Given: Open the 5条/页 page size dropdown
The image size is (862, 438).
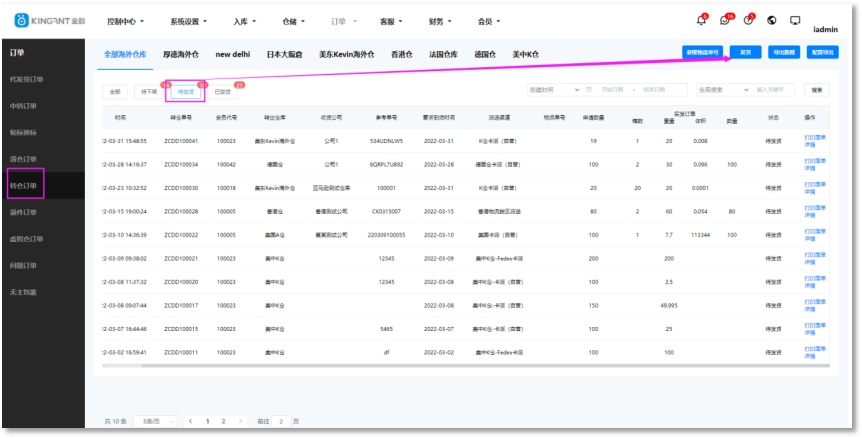Looking at the screenshot, I should pyautogui.click(x=158, y=422).
